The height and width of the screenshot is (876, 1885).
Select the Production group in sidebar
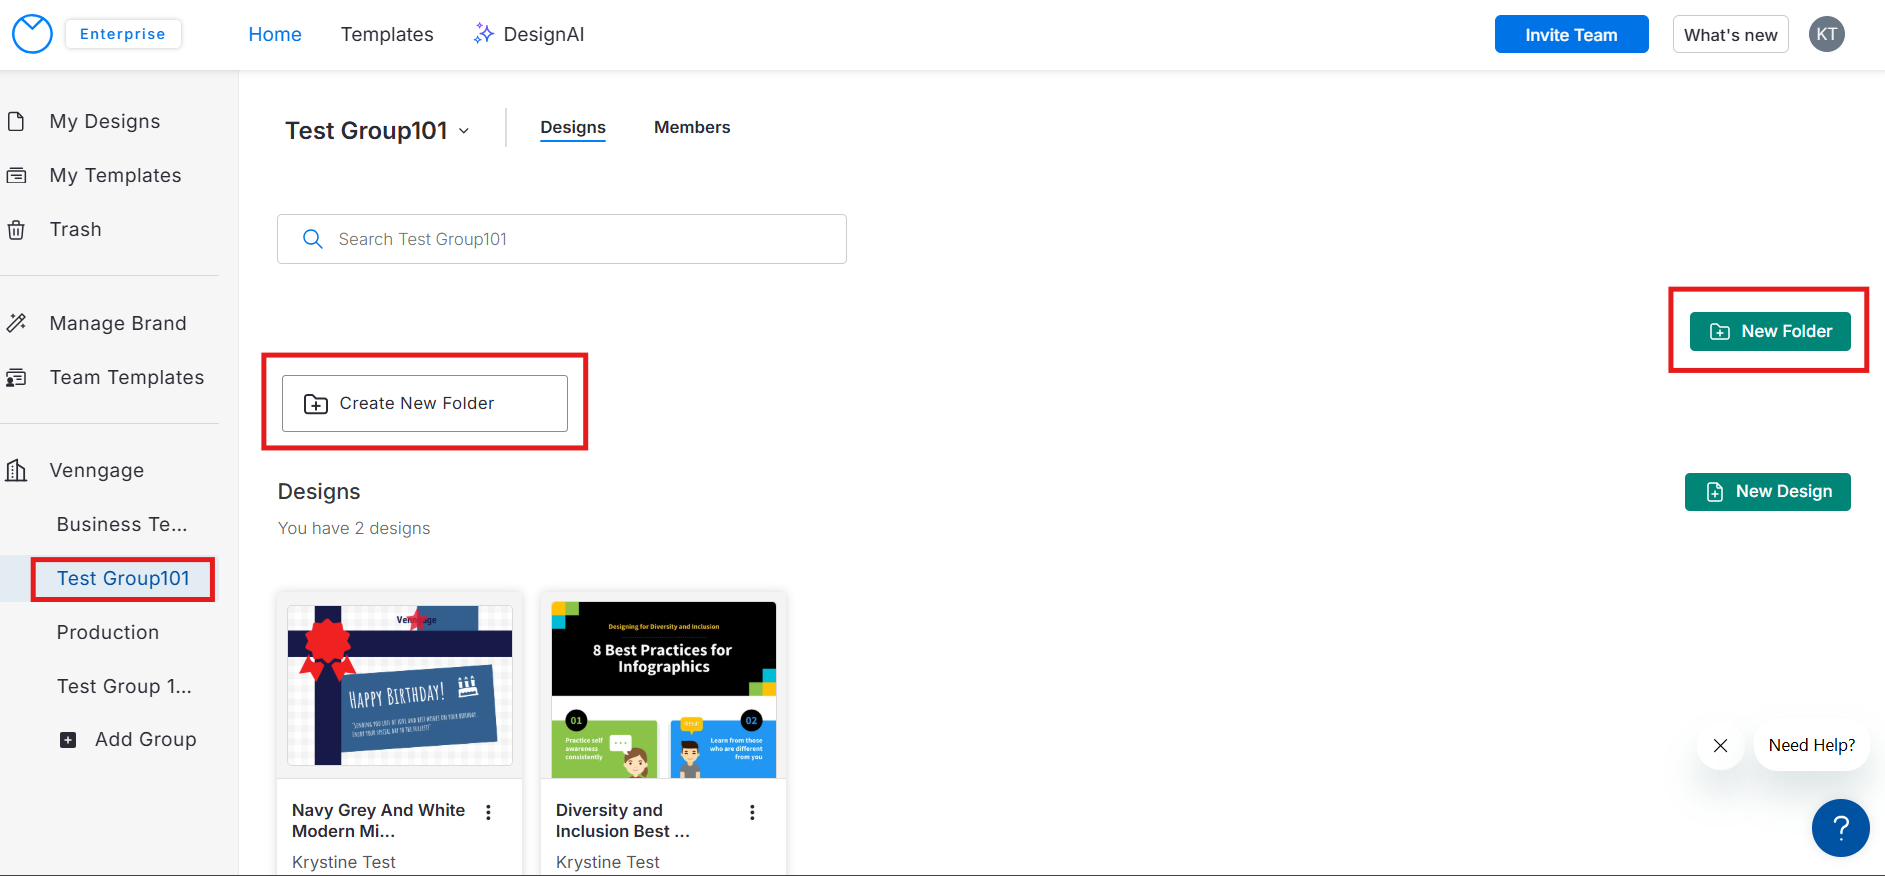click(108, 632)
